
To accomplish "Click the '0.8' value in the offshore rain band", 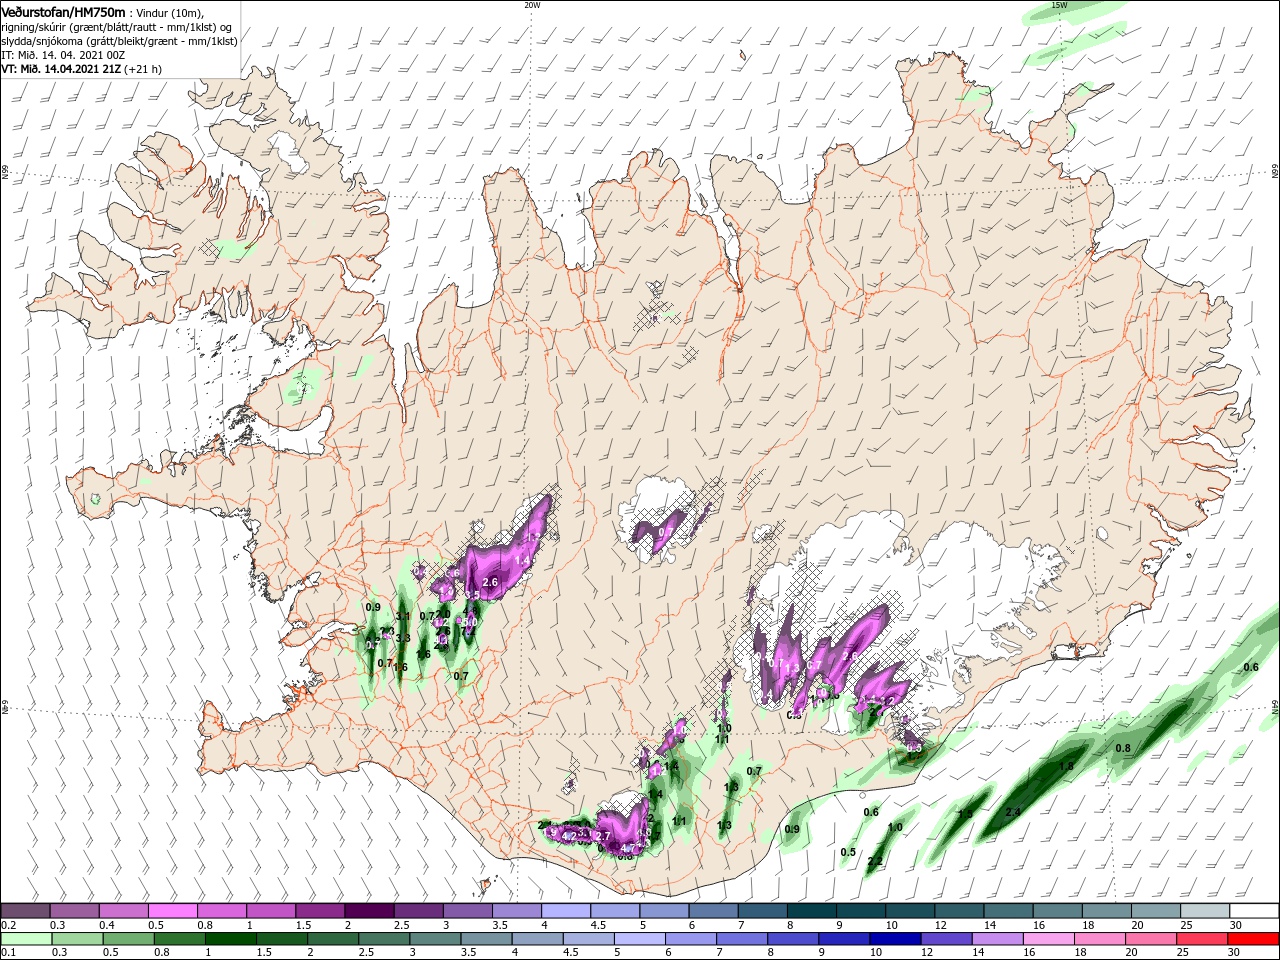I will [1123, 748].
